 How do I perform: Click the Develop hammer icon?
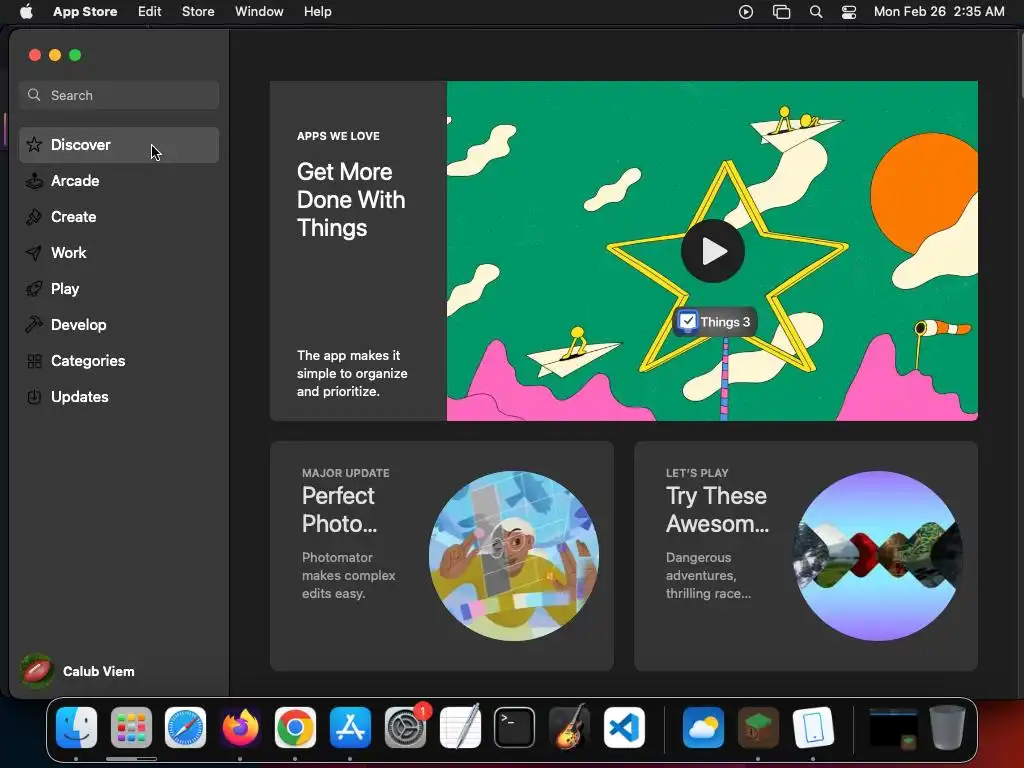[34, 325]
